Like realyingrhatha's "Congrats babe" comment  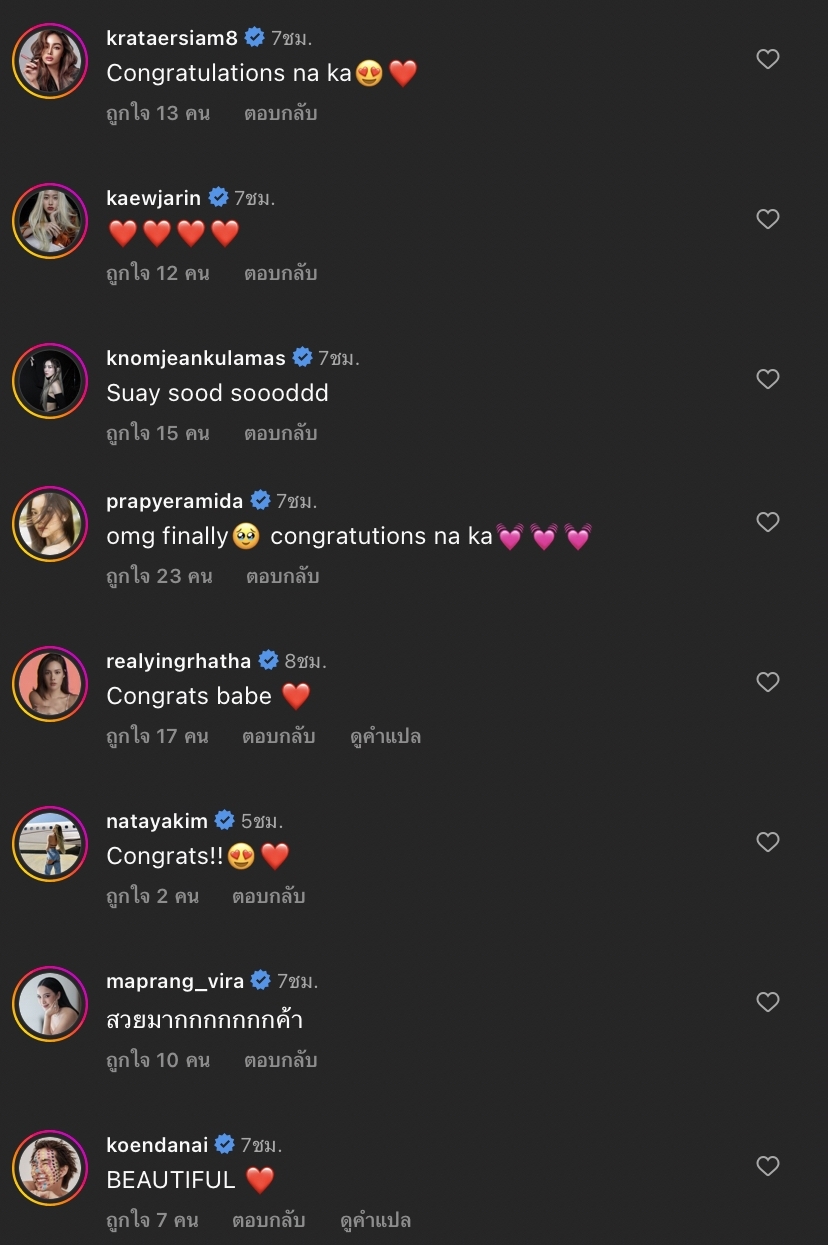767,683
